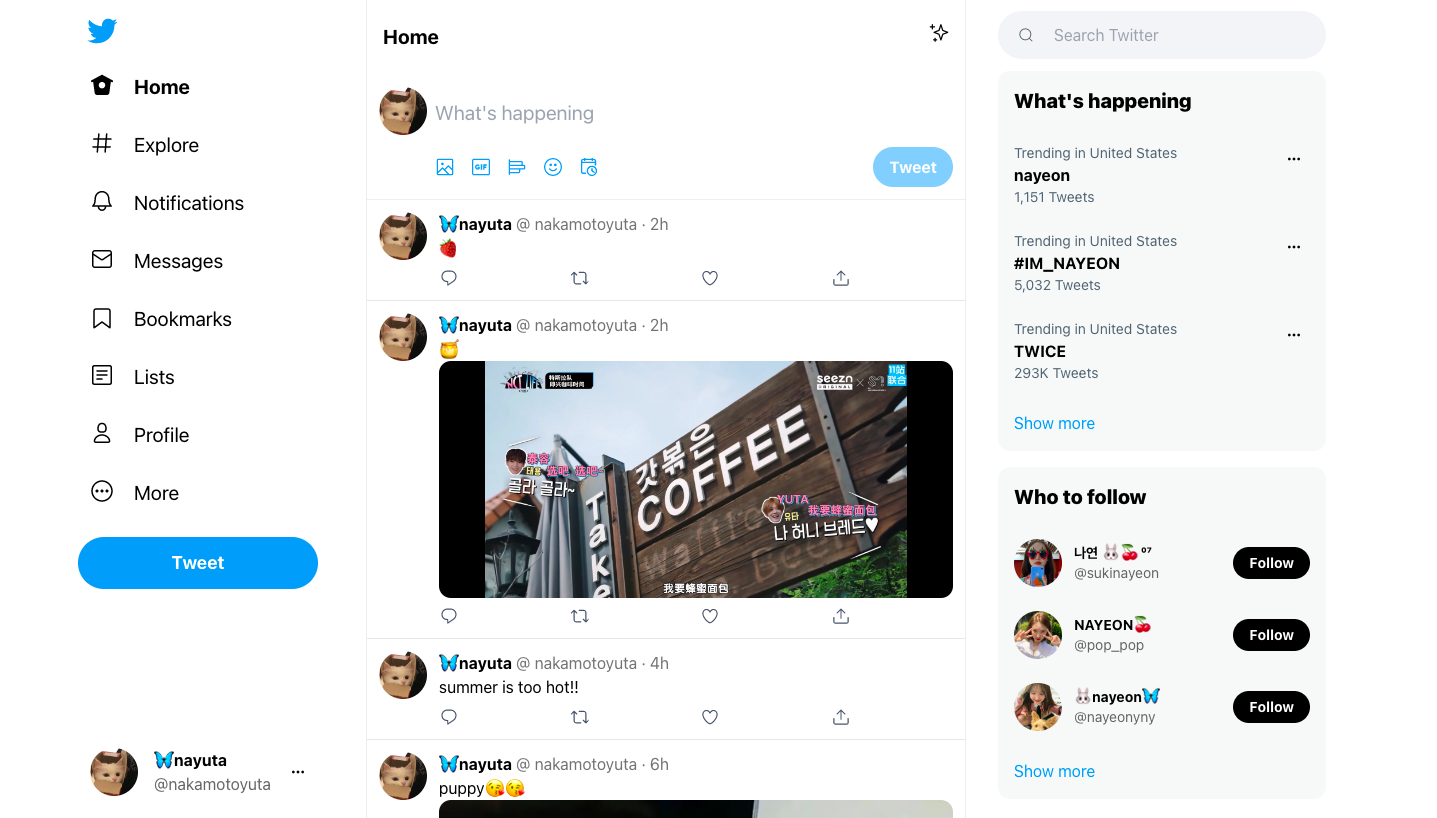
Task: Open Profile in the sidebar
Action: [140, 435]
